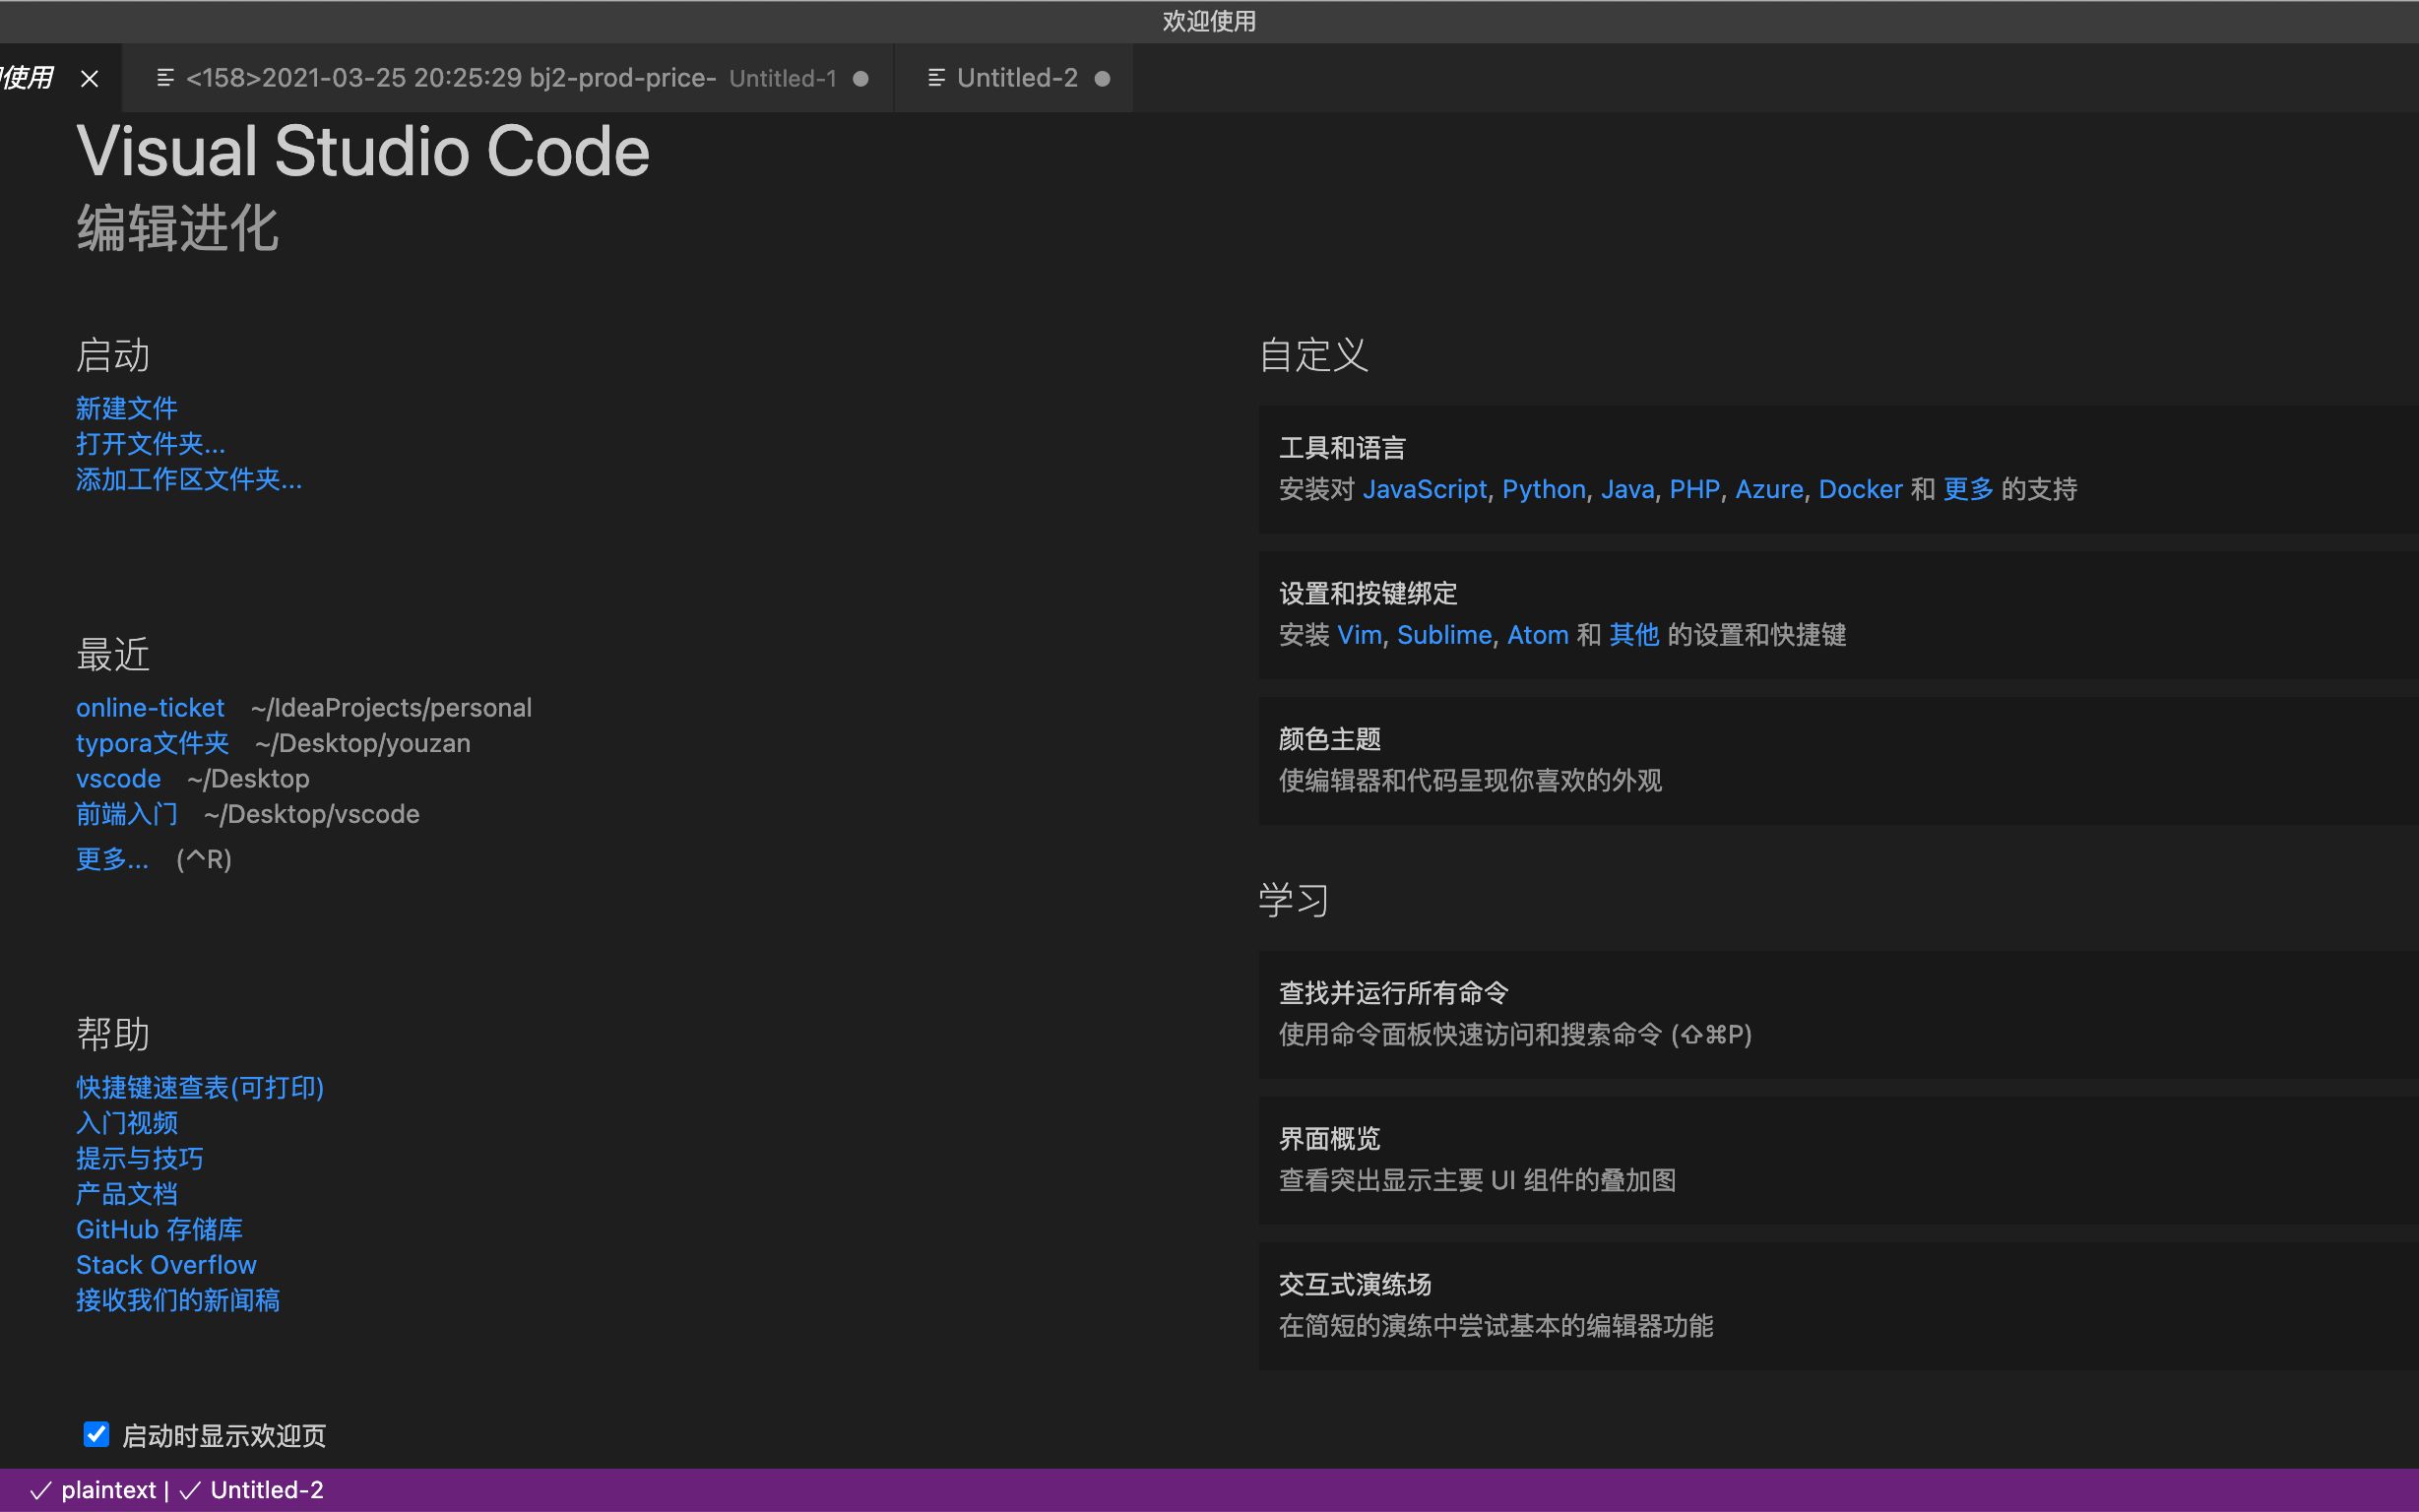Open the 产品文档 link

pyautogui.click(x=127, y=1194)
